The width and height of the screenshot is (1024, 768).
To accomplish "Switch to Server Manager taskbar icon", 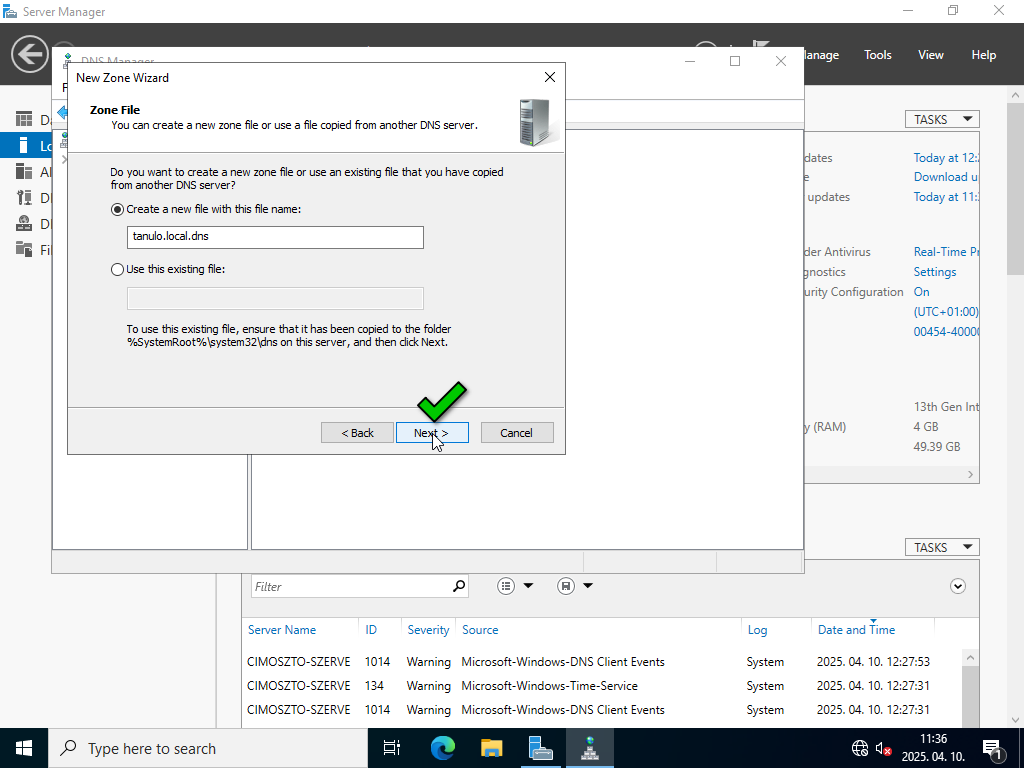I will 540,748.
